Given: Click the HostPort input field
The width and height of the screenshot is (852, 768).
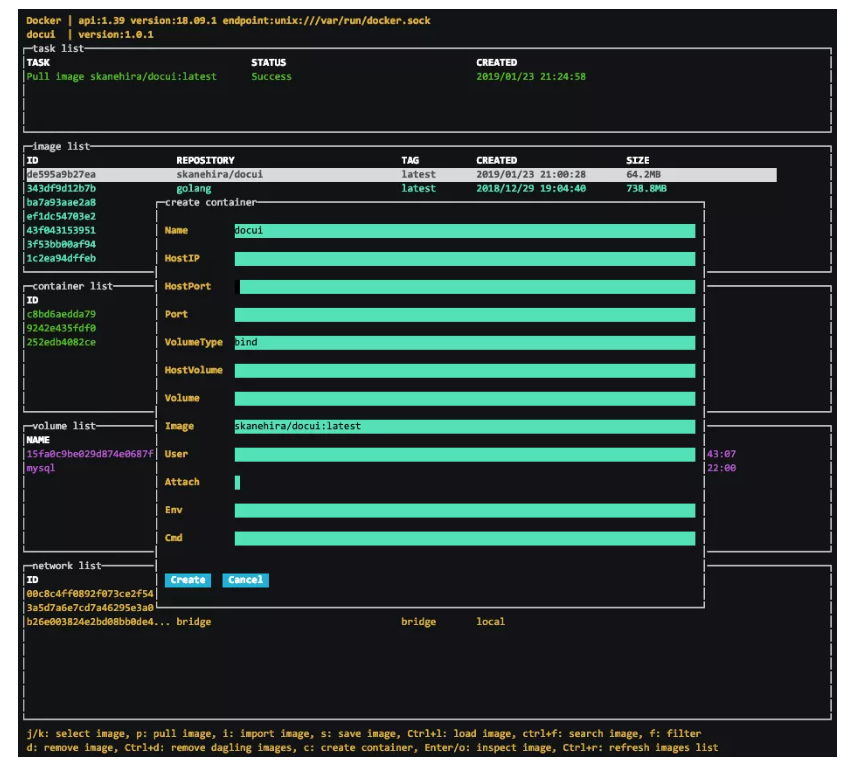Looking at the screenshot, I should 400,286.
